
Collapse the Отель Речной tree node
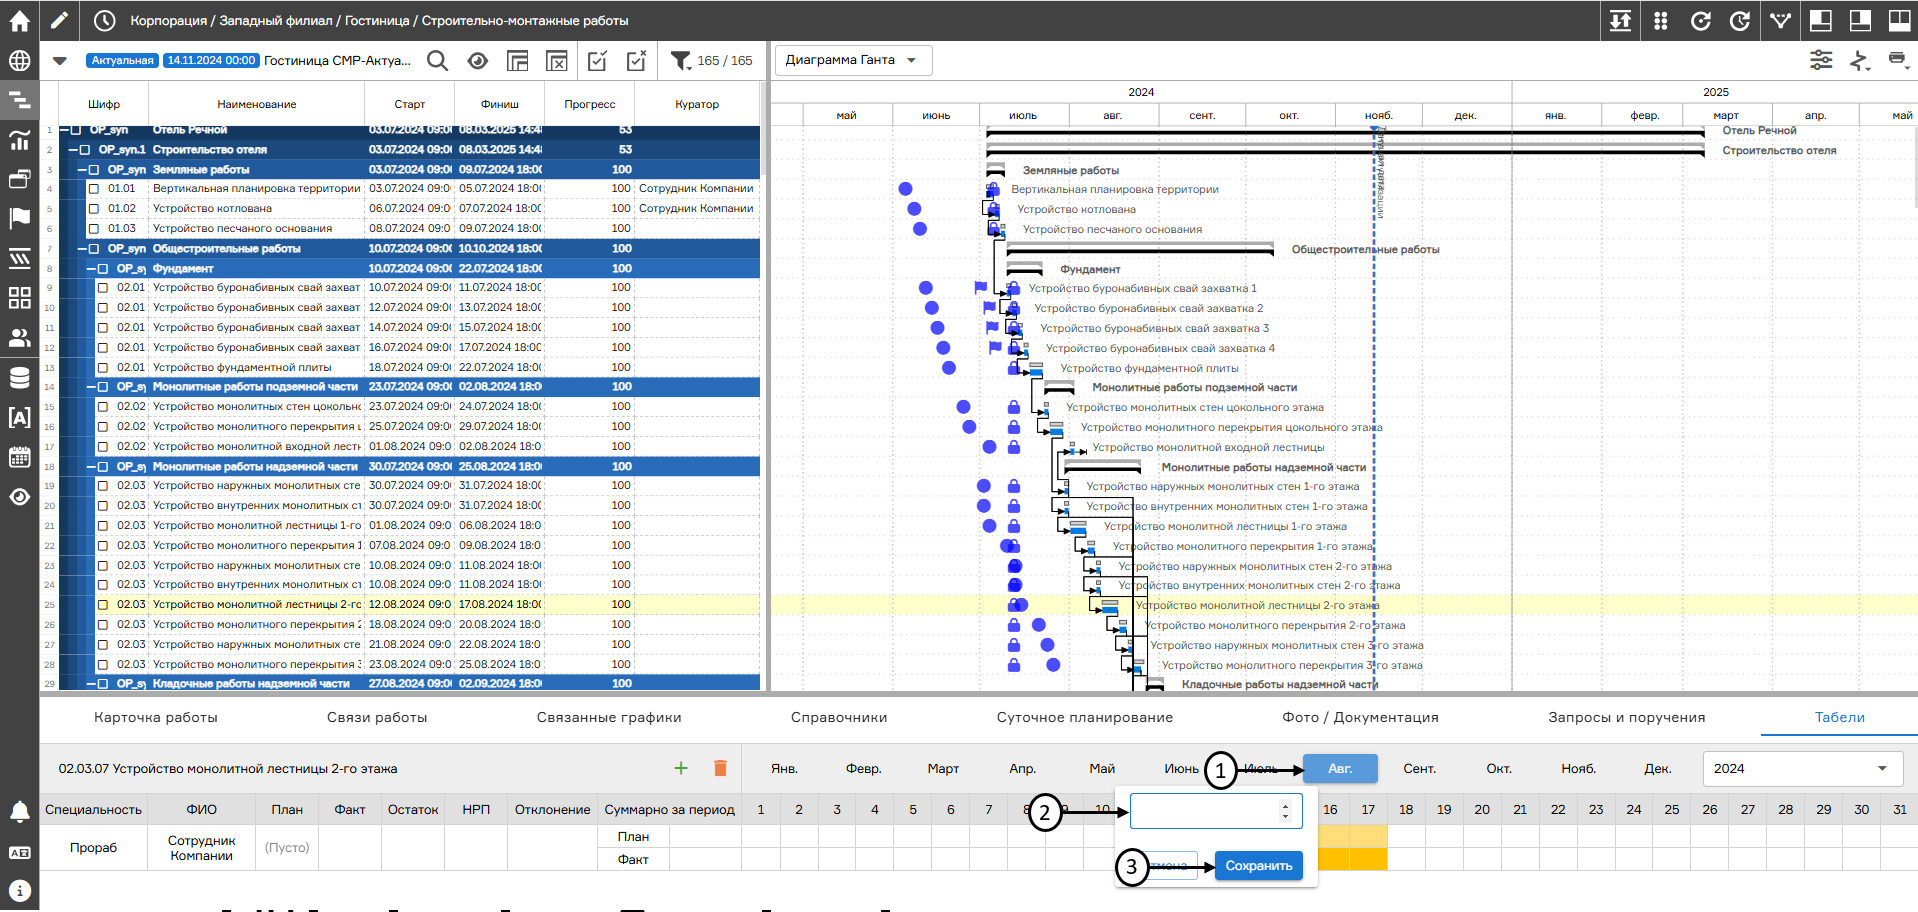64,130
